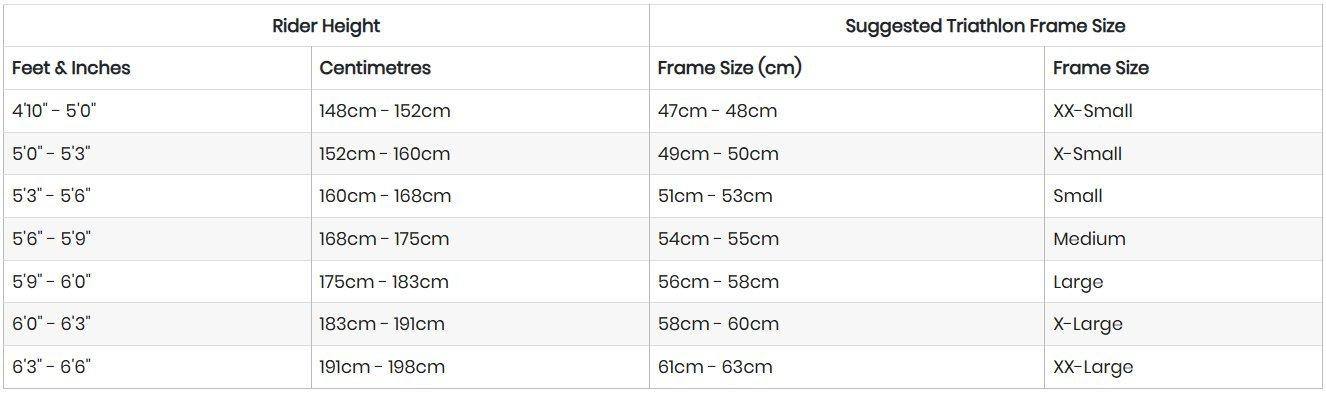Click the Suggested Triathlon Frame Size header
Viewport: 1326px width, 393px height.
click(986, 26)
